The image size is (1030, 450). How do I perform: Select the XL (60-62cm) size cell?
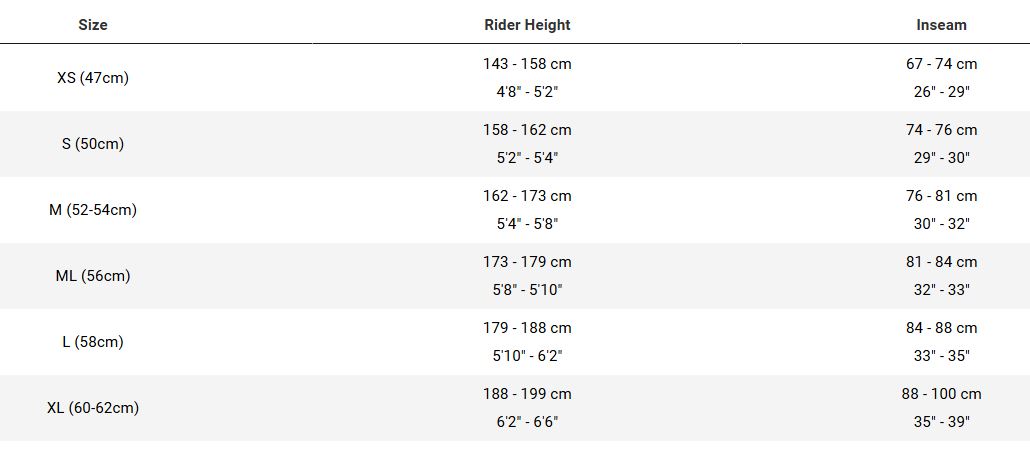(93, 408)
